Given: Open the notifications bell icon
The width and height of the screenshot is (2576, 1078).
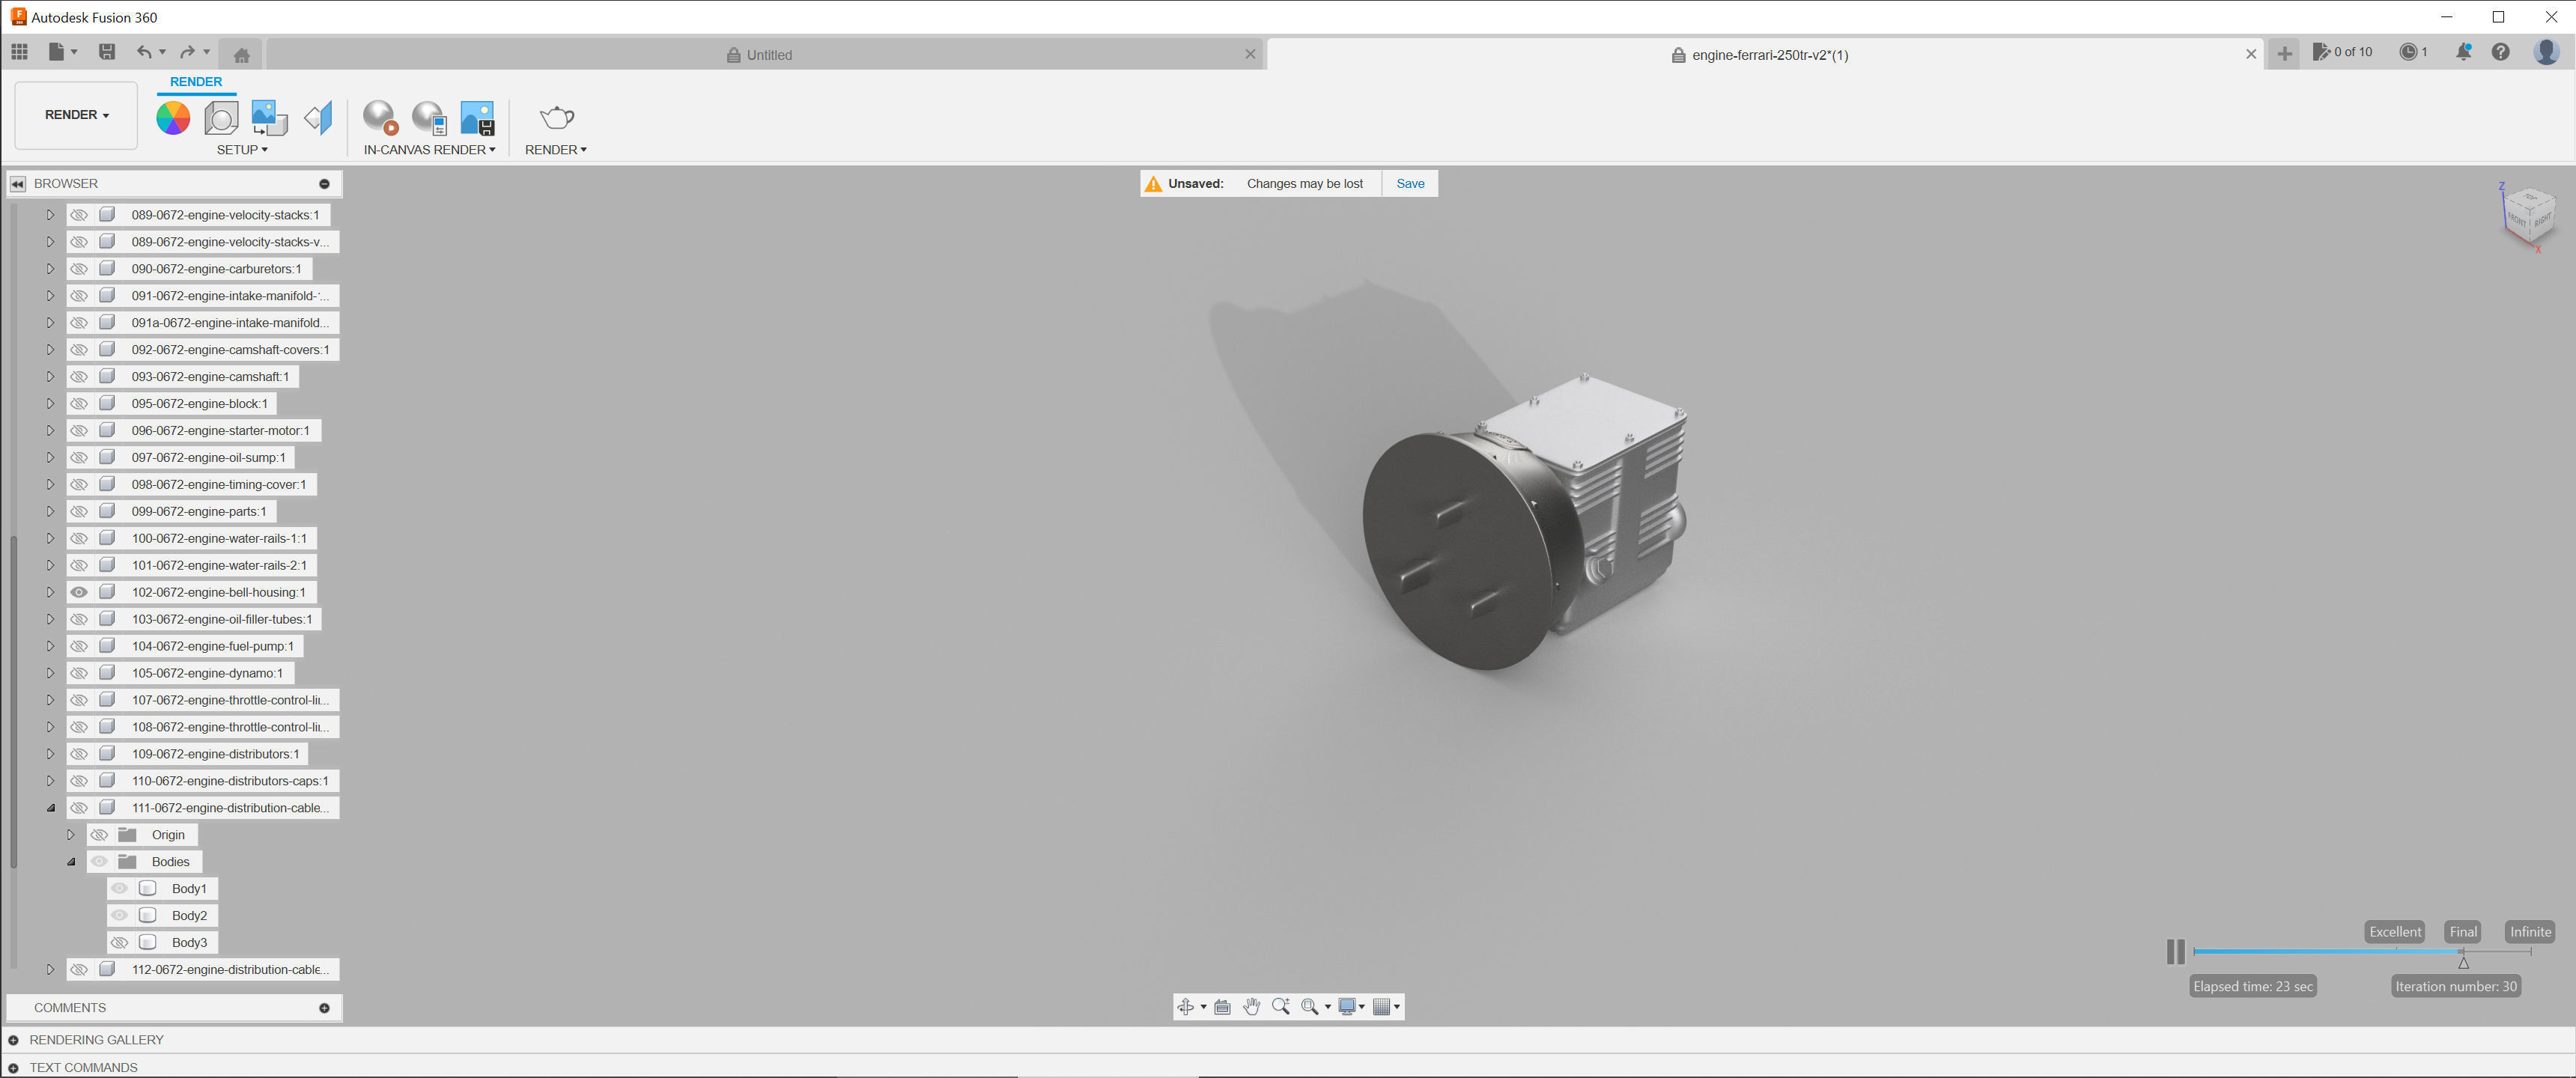Looking at the screenshot, I should click(x=2463, y=52).
